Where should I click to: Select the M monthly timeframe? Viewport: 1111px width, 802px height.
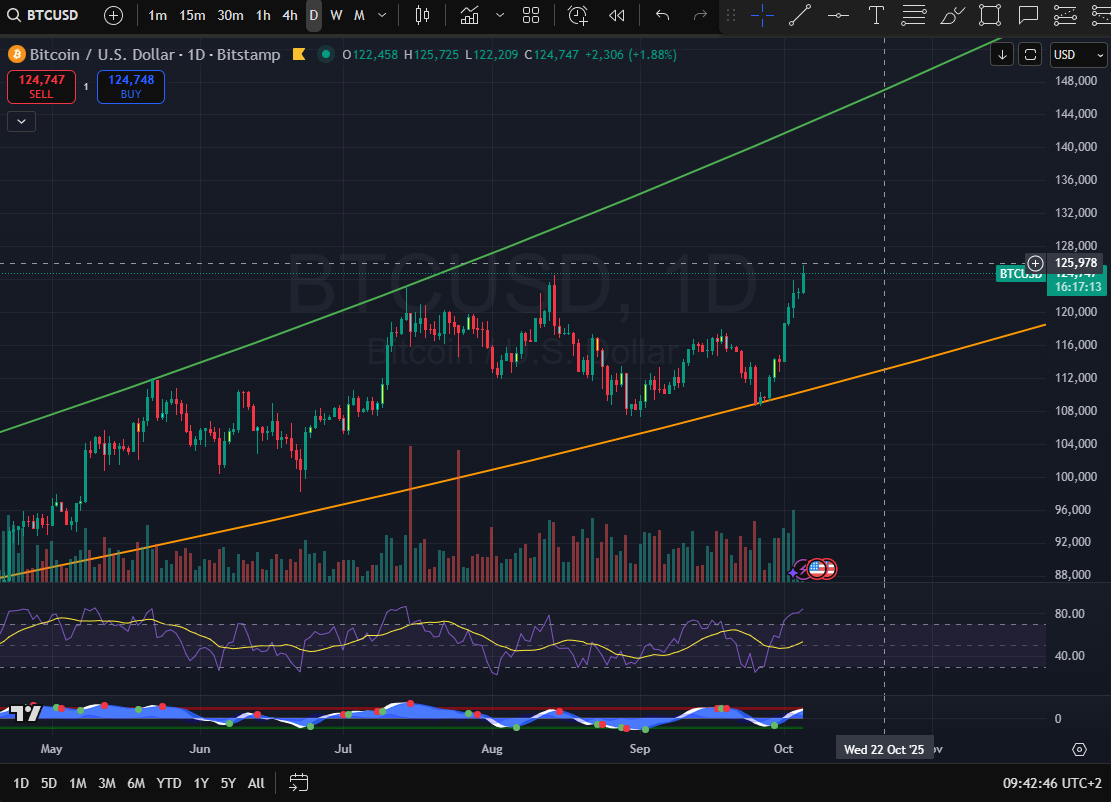[x=359, y=15]
